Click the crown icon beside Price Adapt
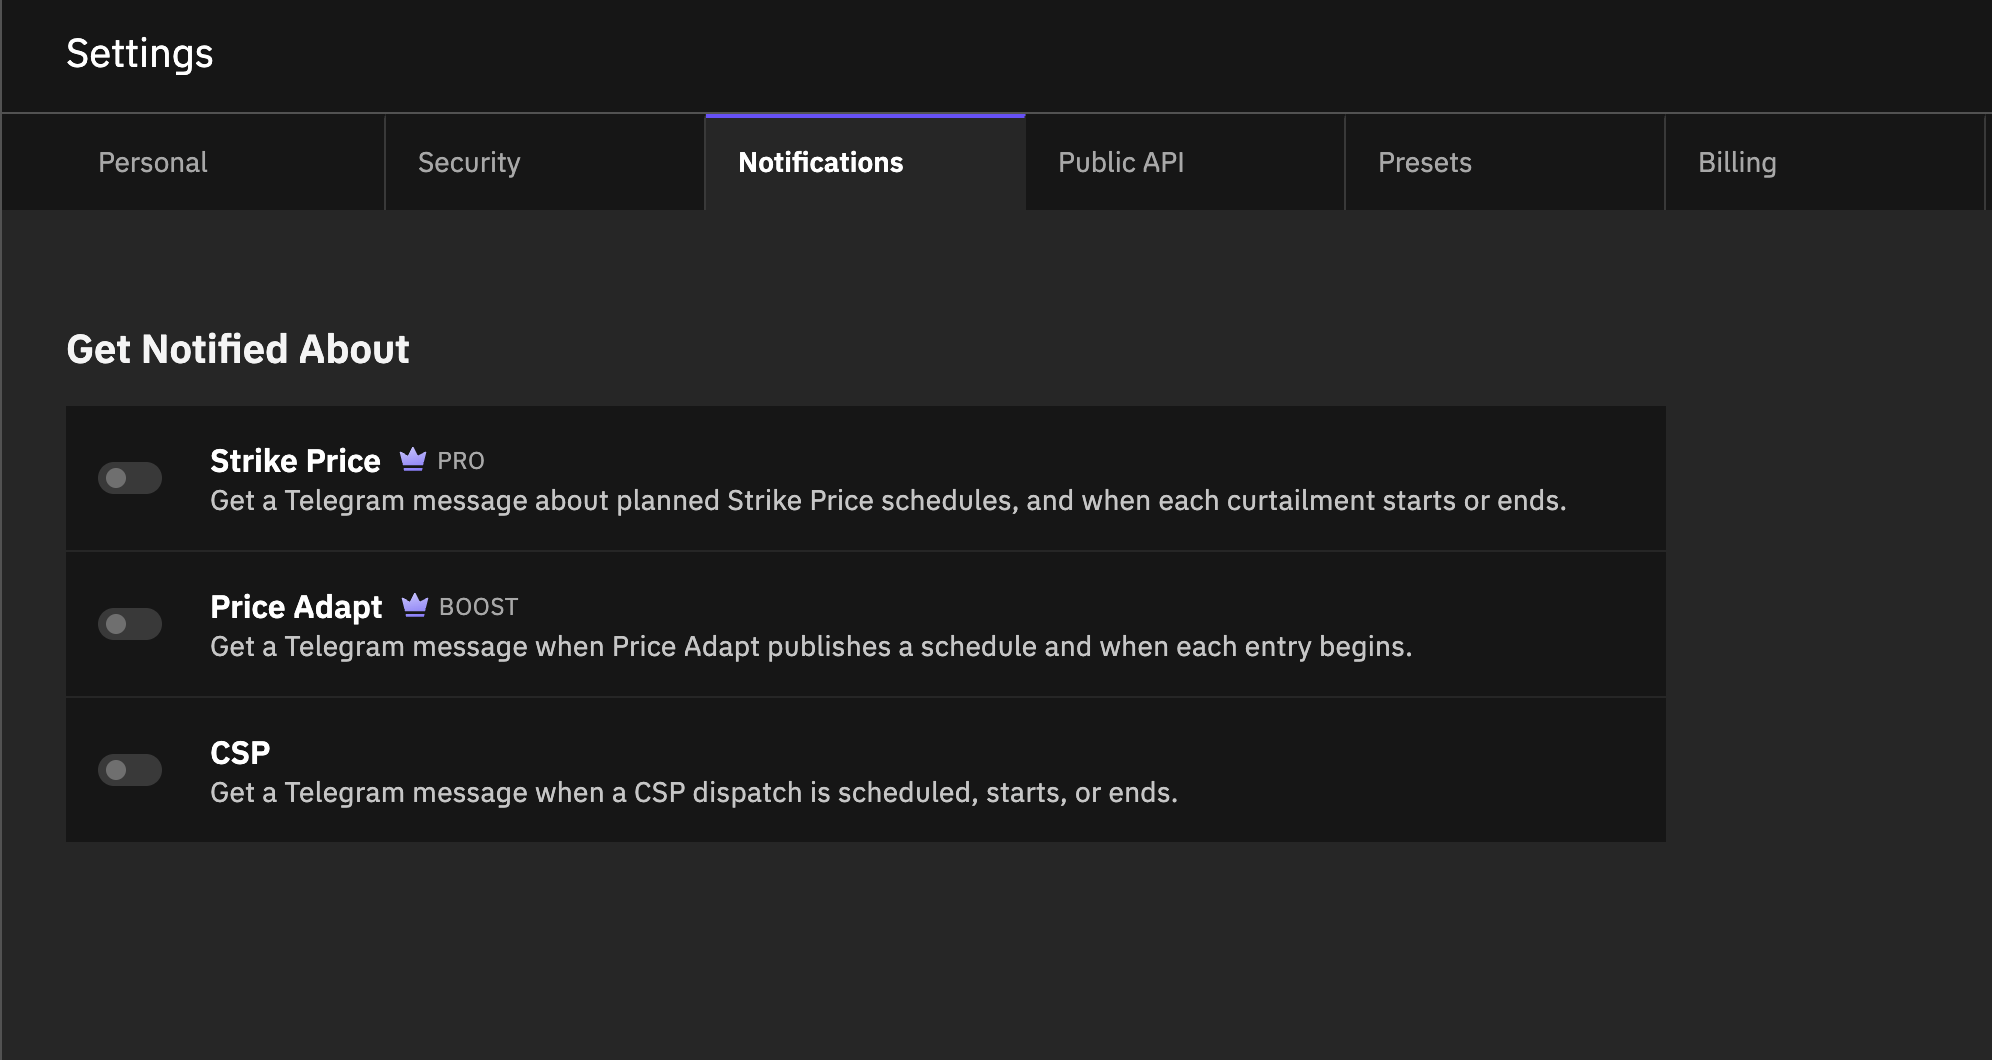 pyautogui.click(x=414, y=606)
